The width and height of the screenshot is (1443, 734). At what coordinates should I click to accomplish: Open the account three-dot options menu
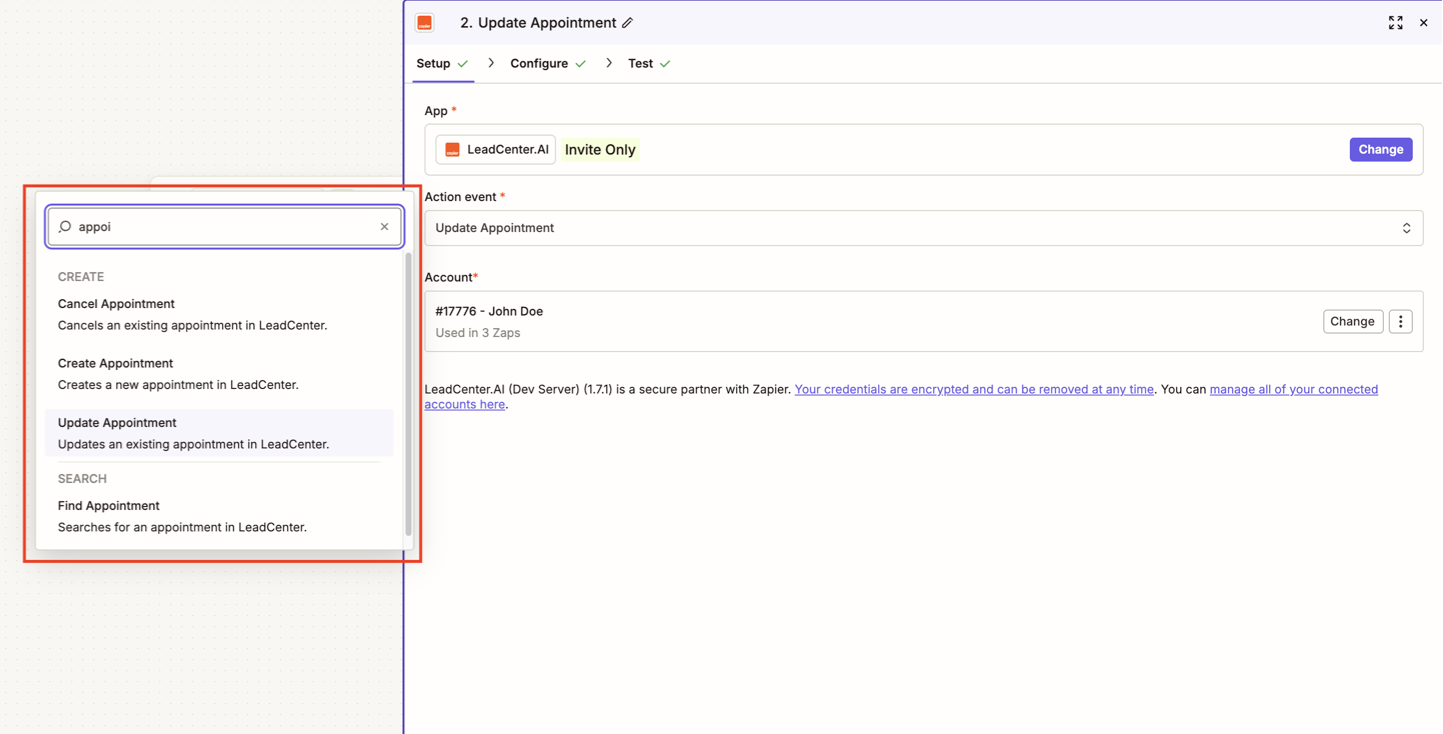pos(1400,321)
